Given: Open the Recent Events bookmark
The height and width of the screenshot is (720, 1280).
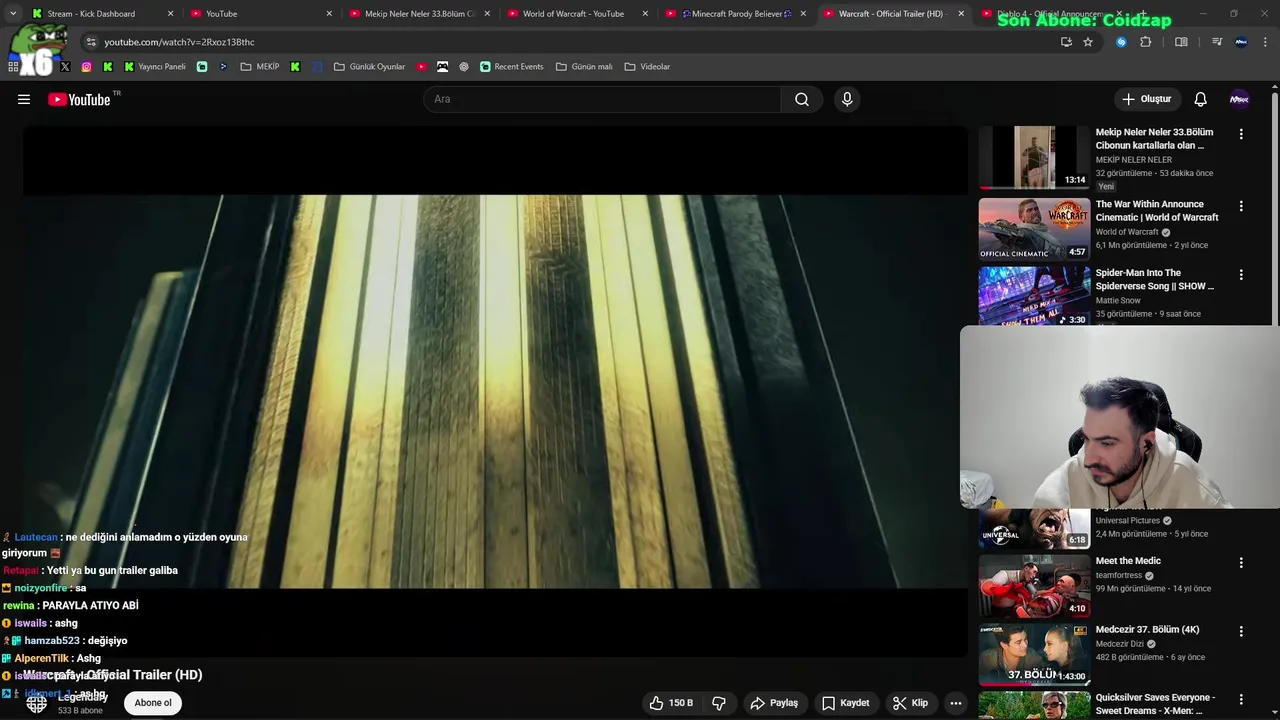Looking at the screenshot, I should click(511, 67).
